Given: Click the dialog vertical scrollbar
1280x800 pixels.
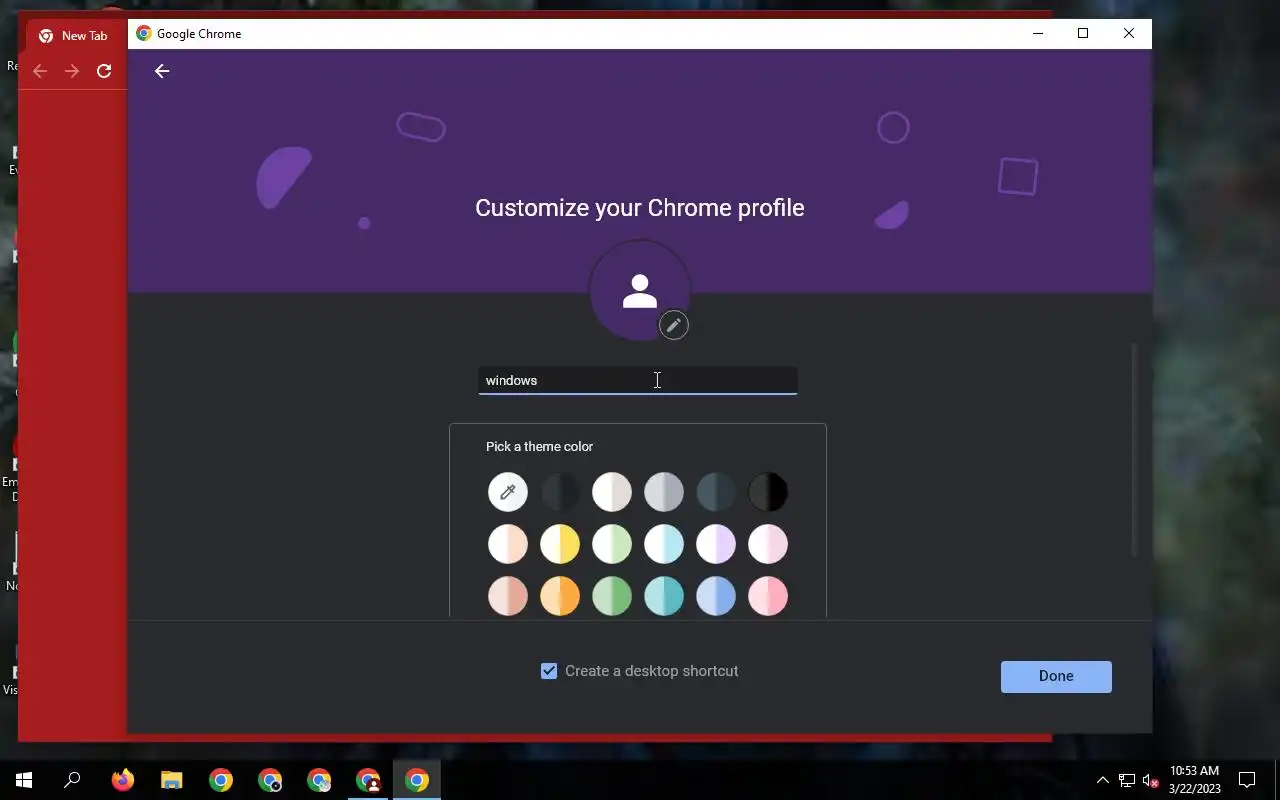Looking at the screenshot, I should 1134,450.
